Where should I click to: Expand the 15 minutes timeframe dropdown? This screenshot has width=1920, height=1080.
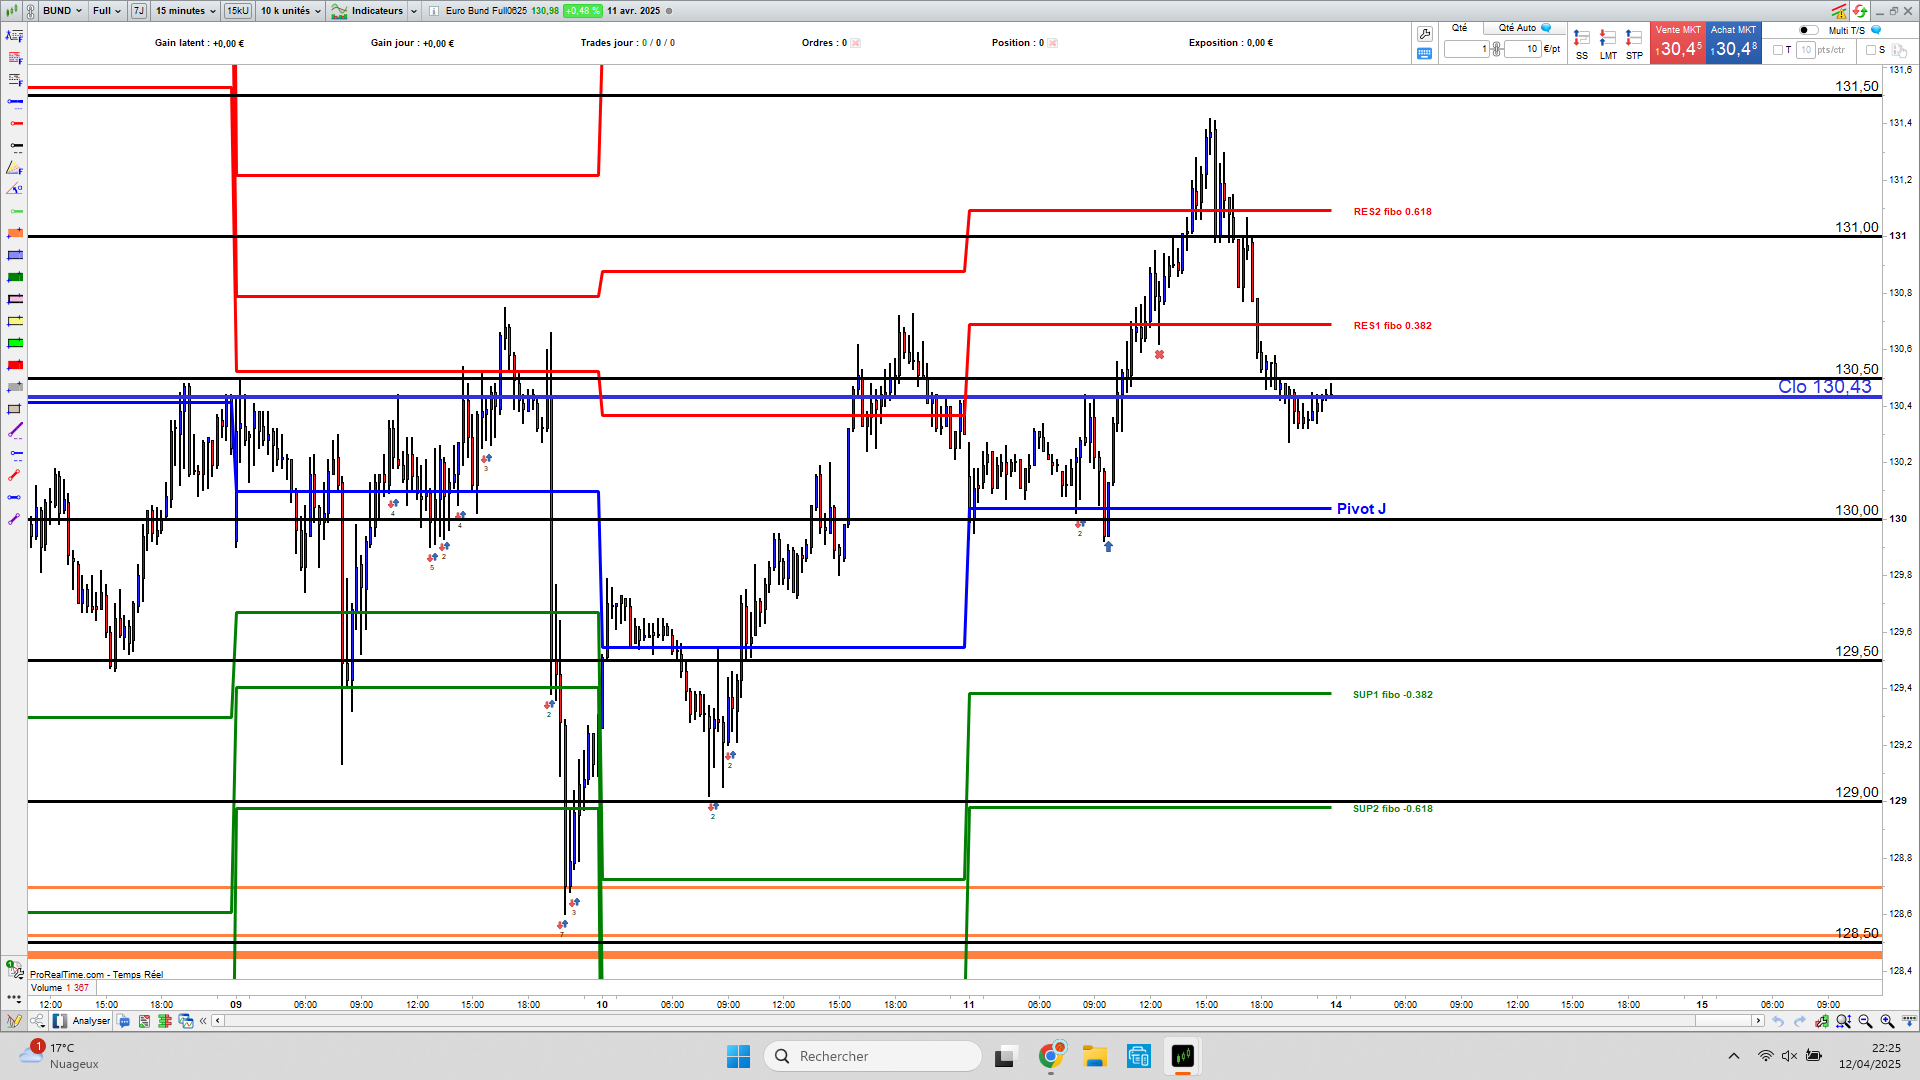185,11
